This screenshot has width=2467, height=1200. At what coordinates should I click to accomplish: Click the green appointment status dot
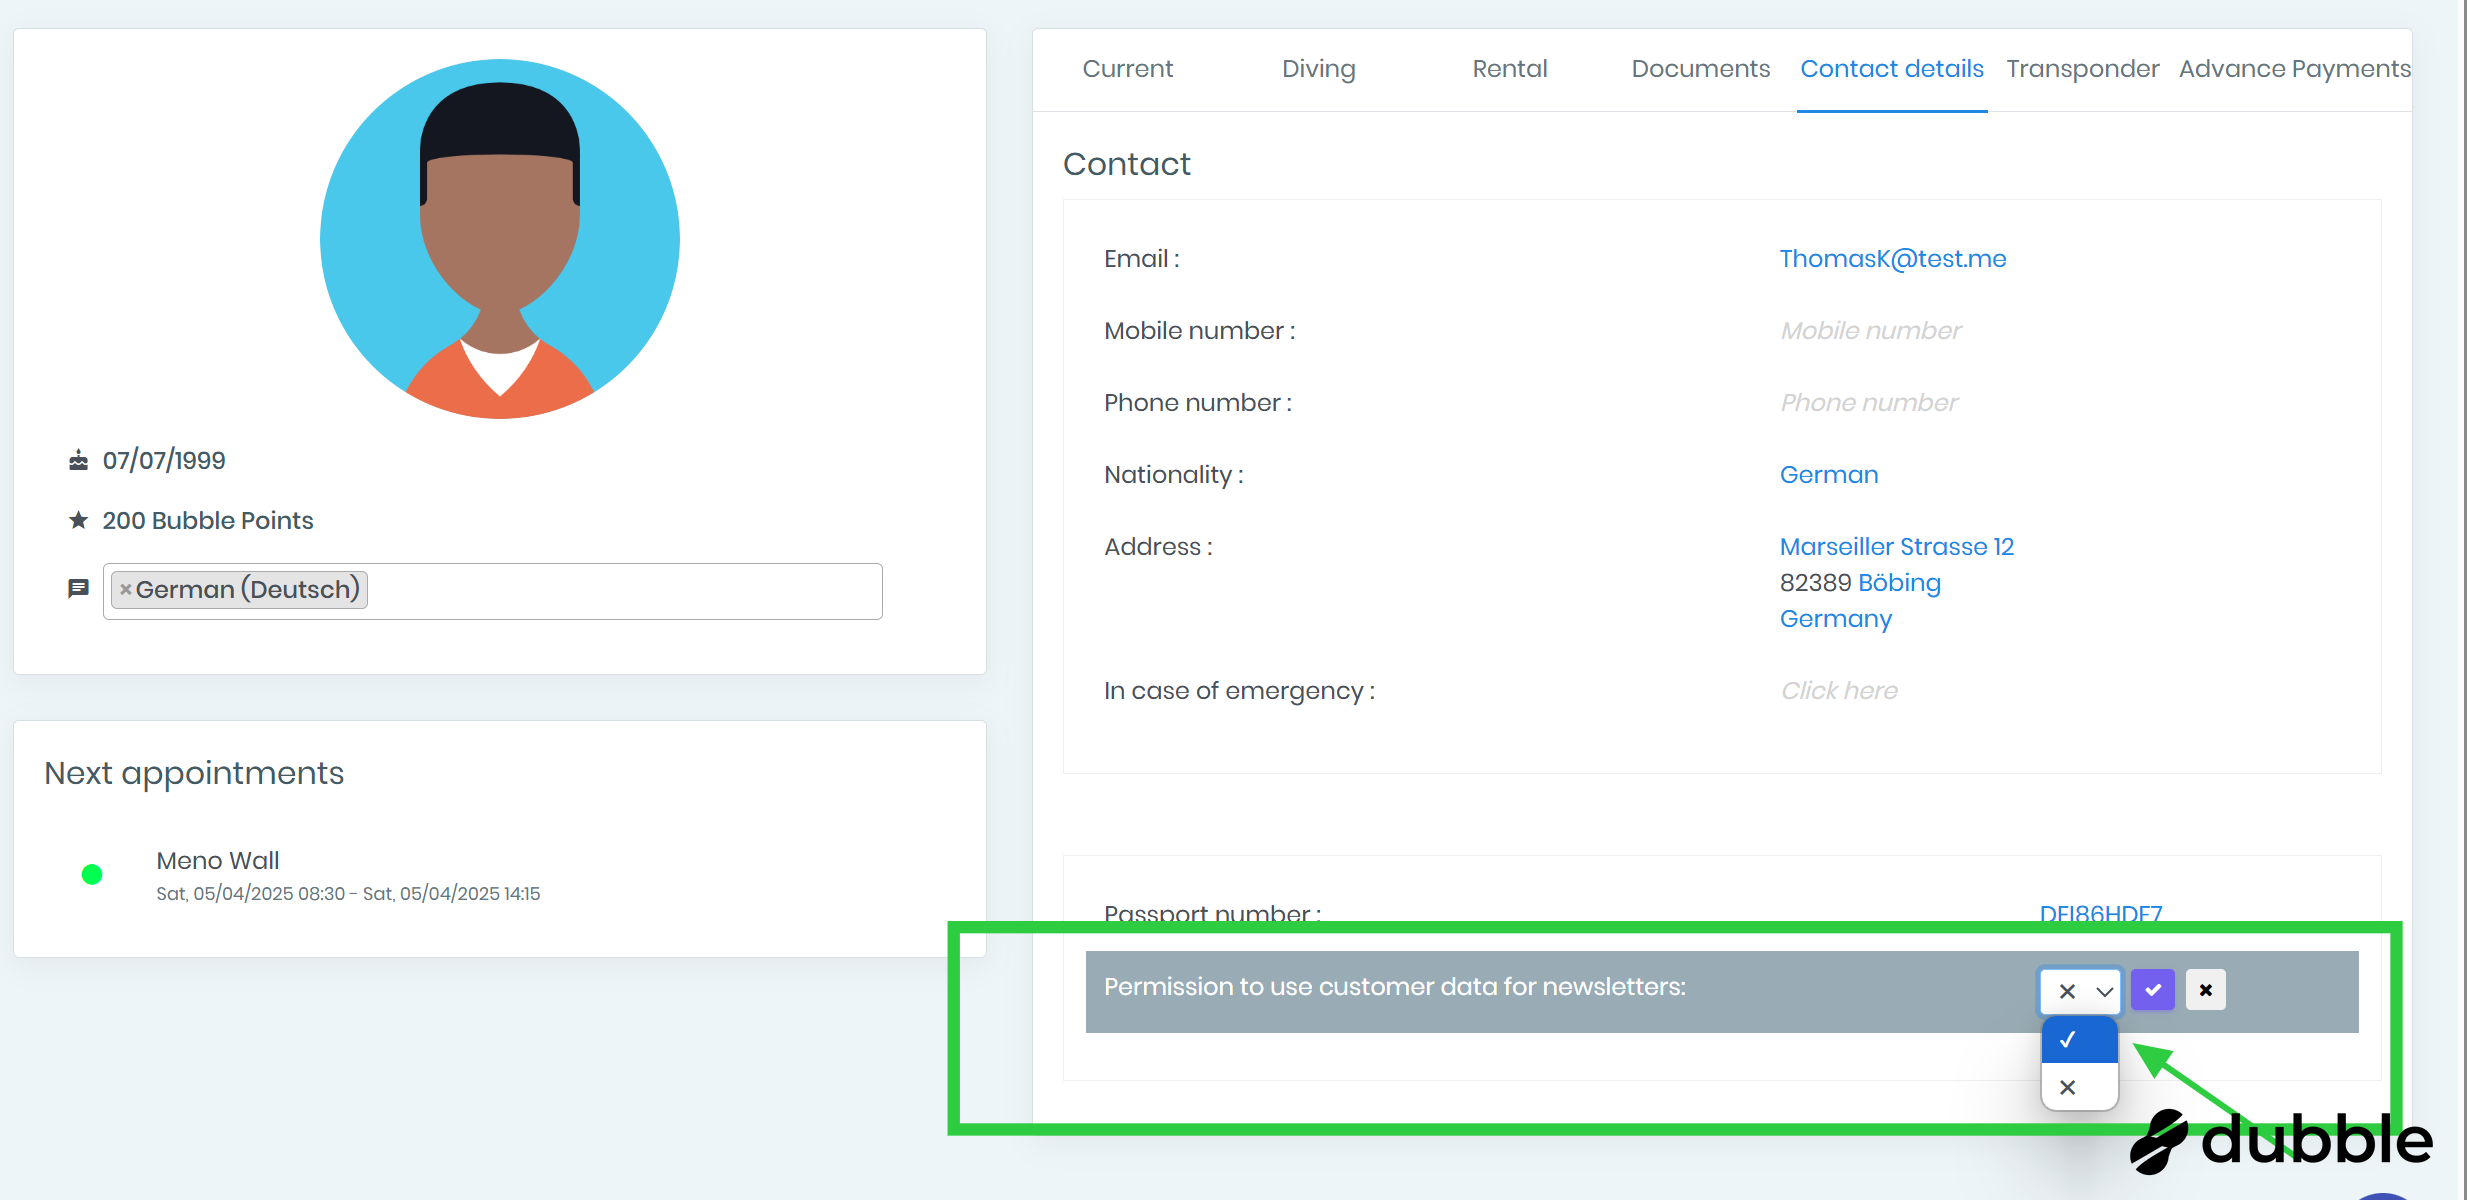click(92, 875)
